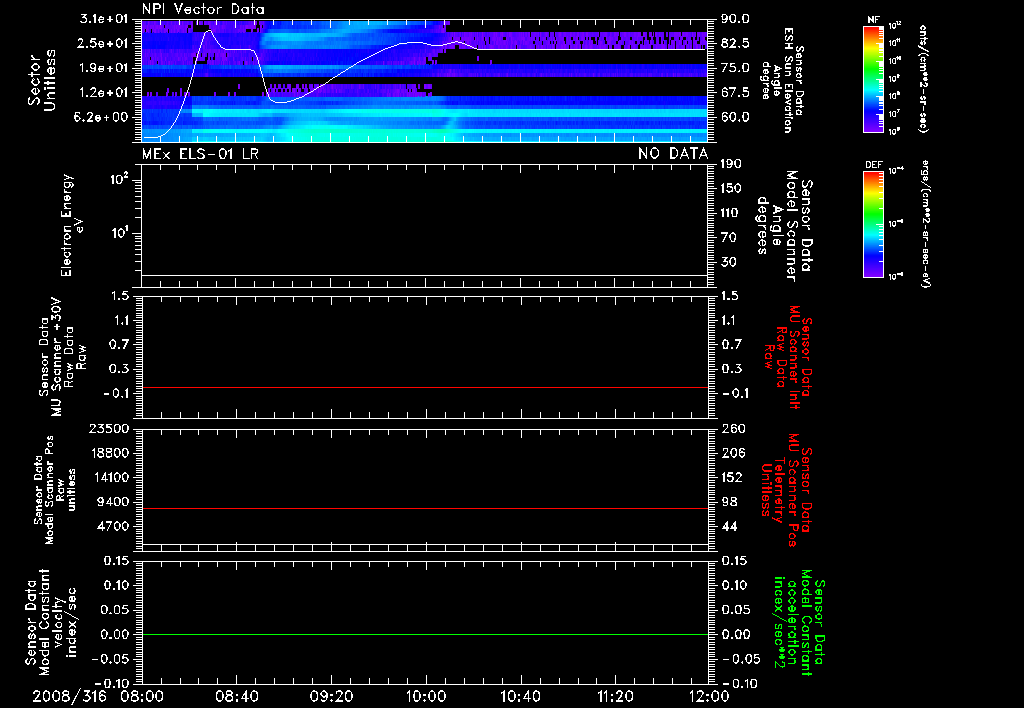Click the 75.0 sun elevation tick
1024x708 pixels.
[x=735, y=68]
